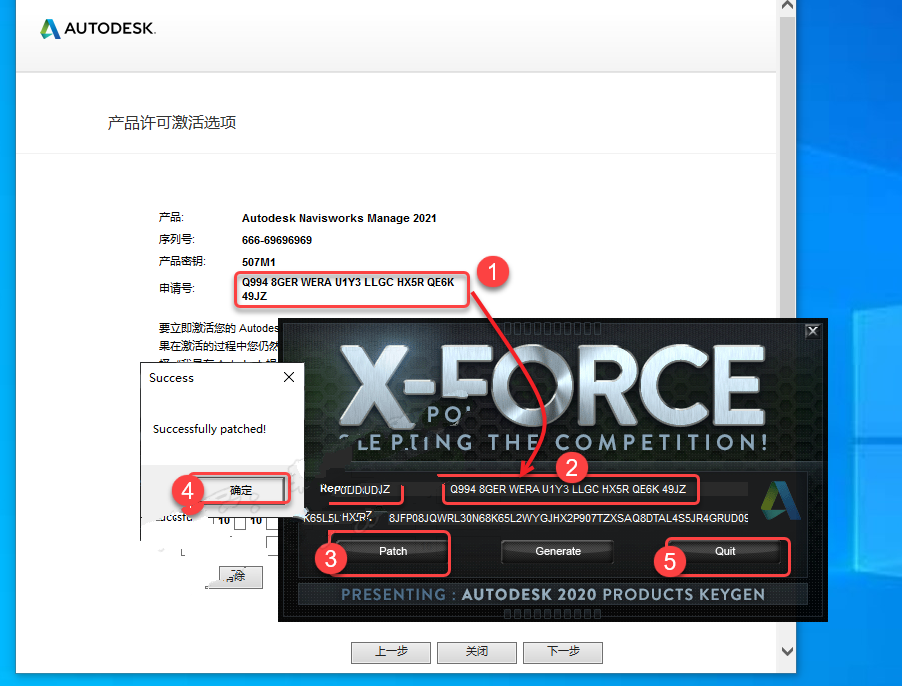Close the X-Force window using its X button
The image size is (902, 686).
pos(812,331)
